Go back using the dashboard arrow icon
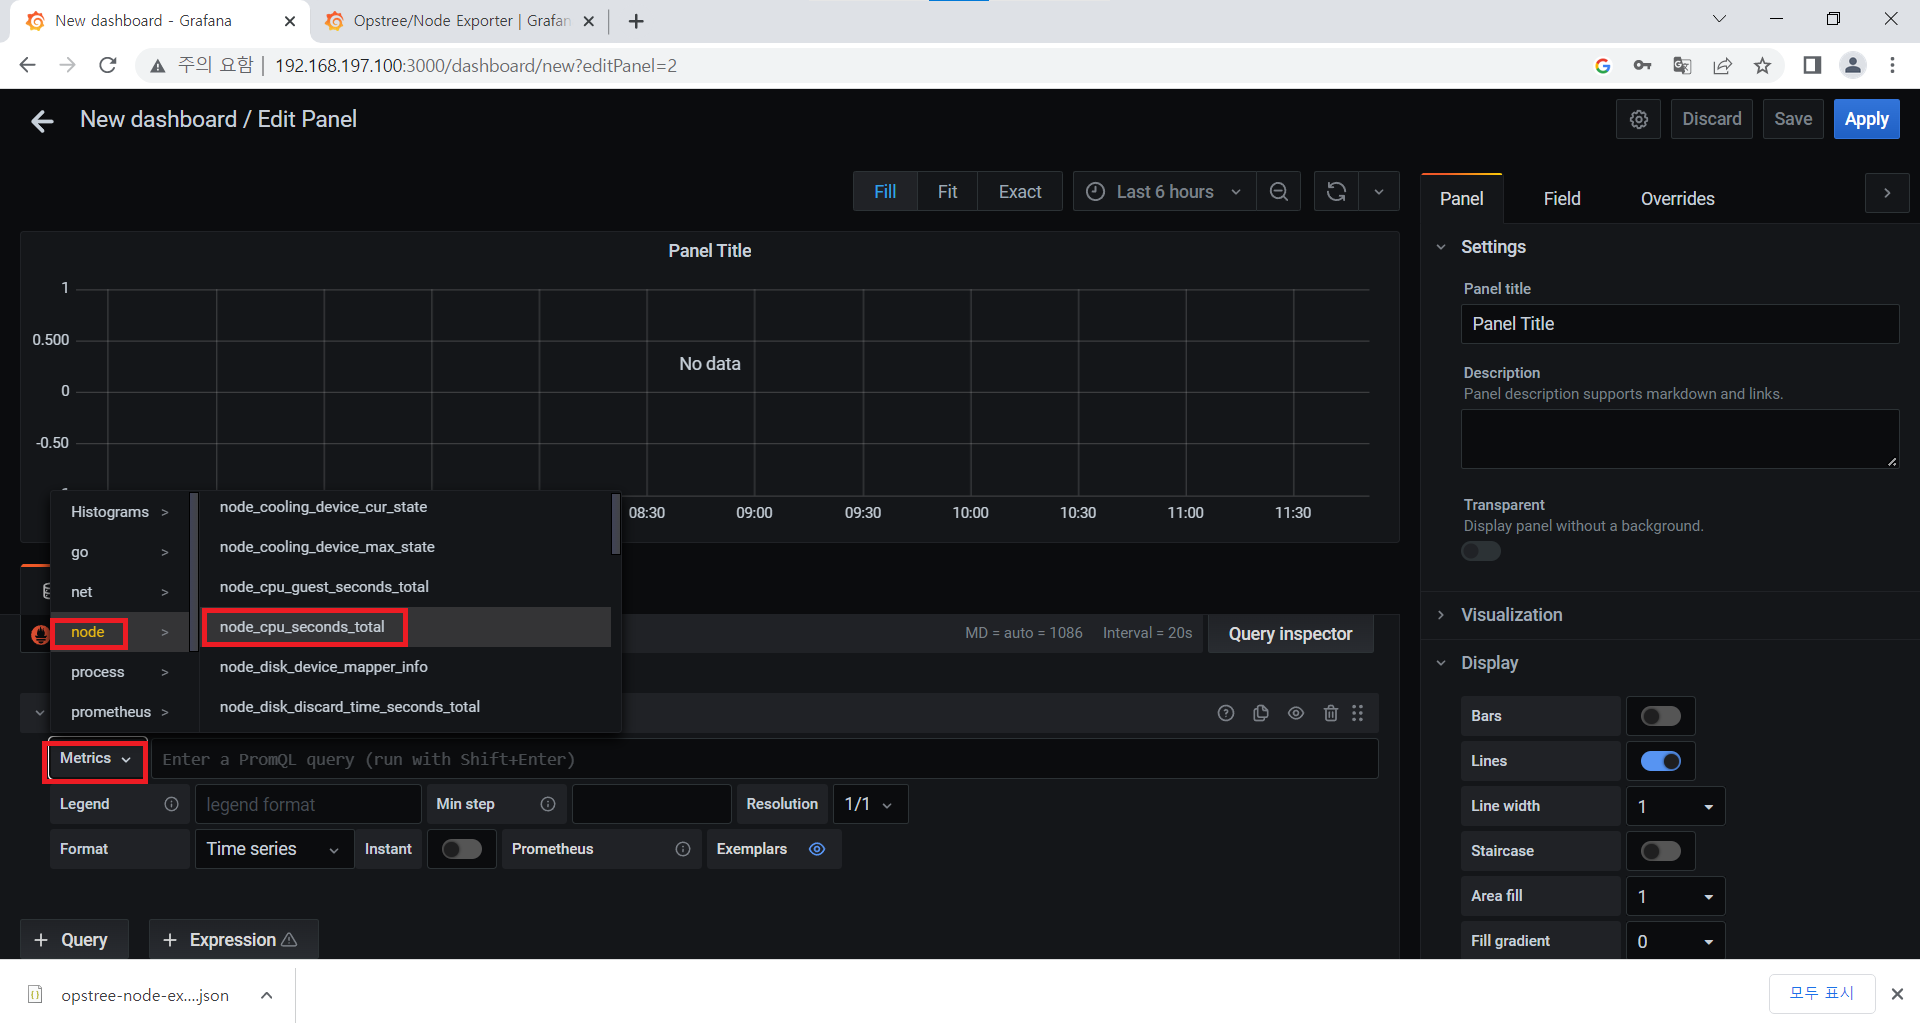 click(42, 121)
